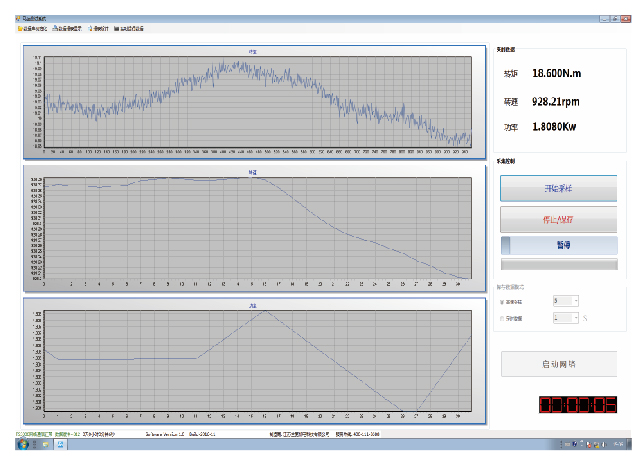This screenshot has width=642, height=470.
Task: Click inside the bottom triangular power chart
Action: (x=258, y=361)
